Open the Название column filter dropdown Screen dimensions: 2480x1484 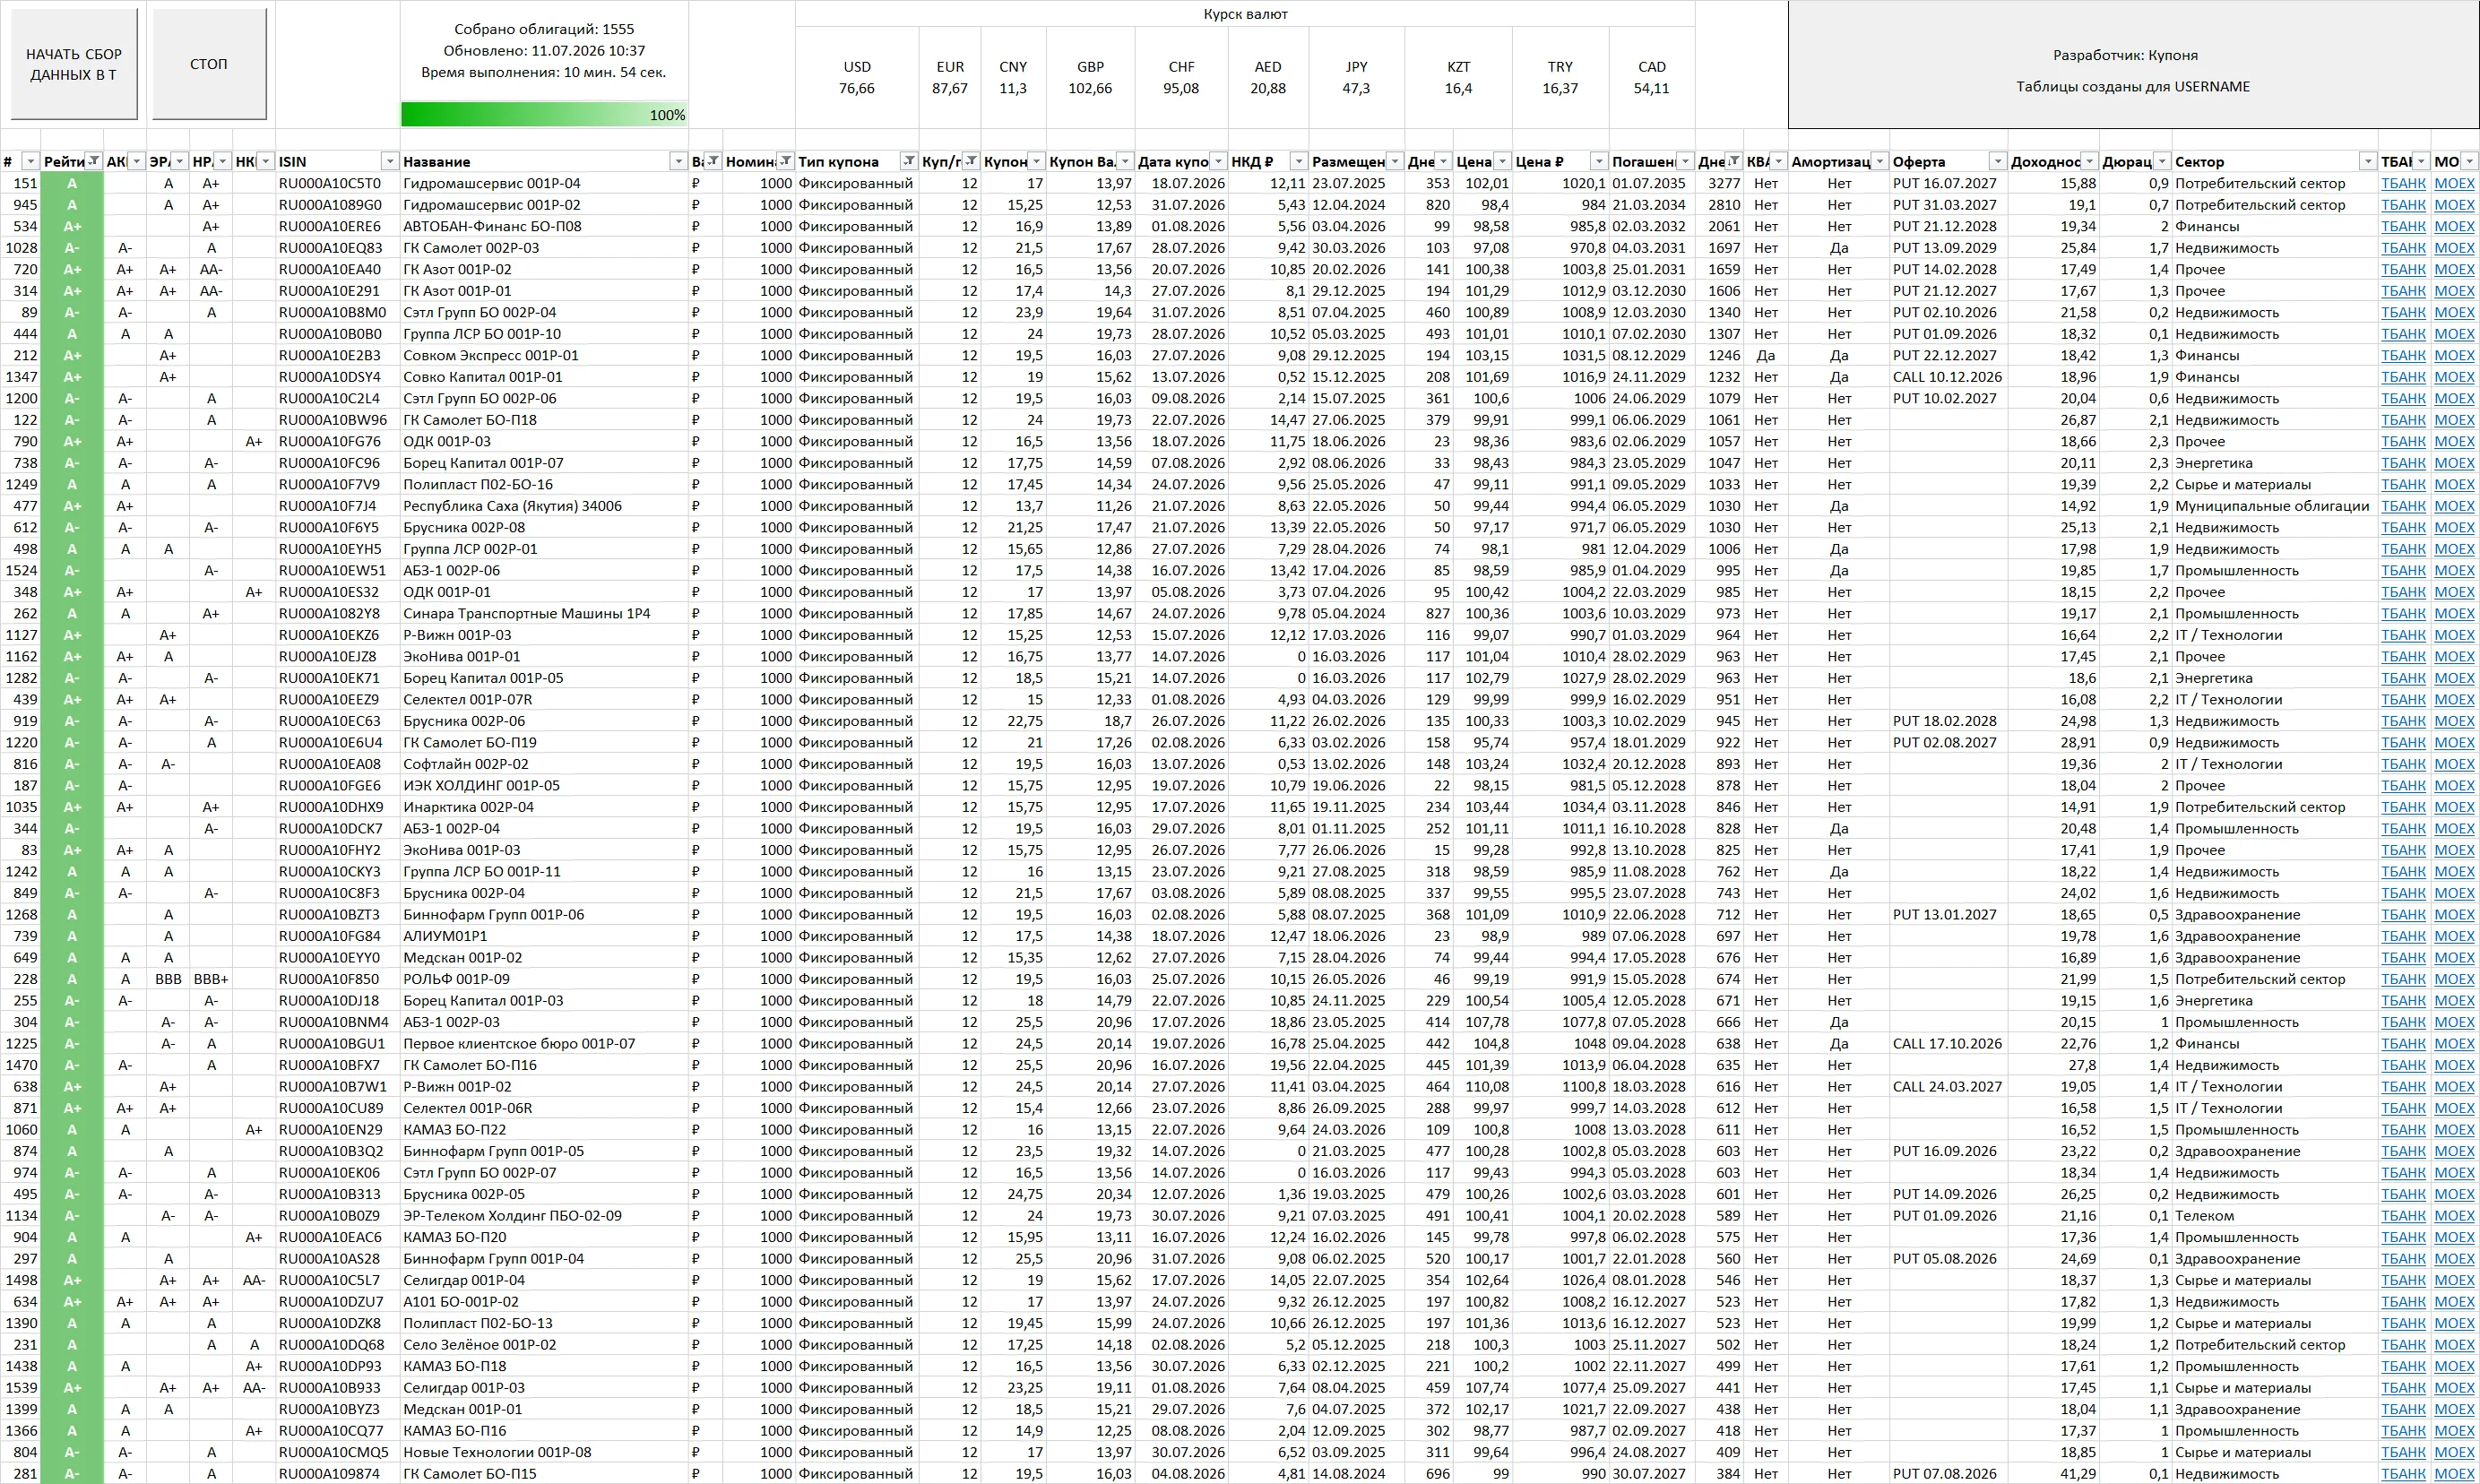(x=678, y=162)
